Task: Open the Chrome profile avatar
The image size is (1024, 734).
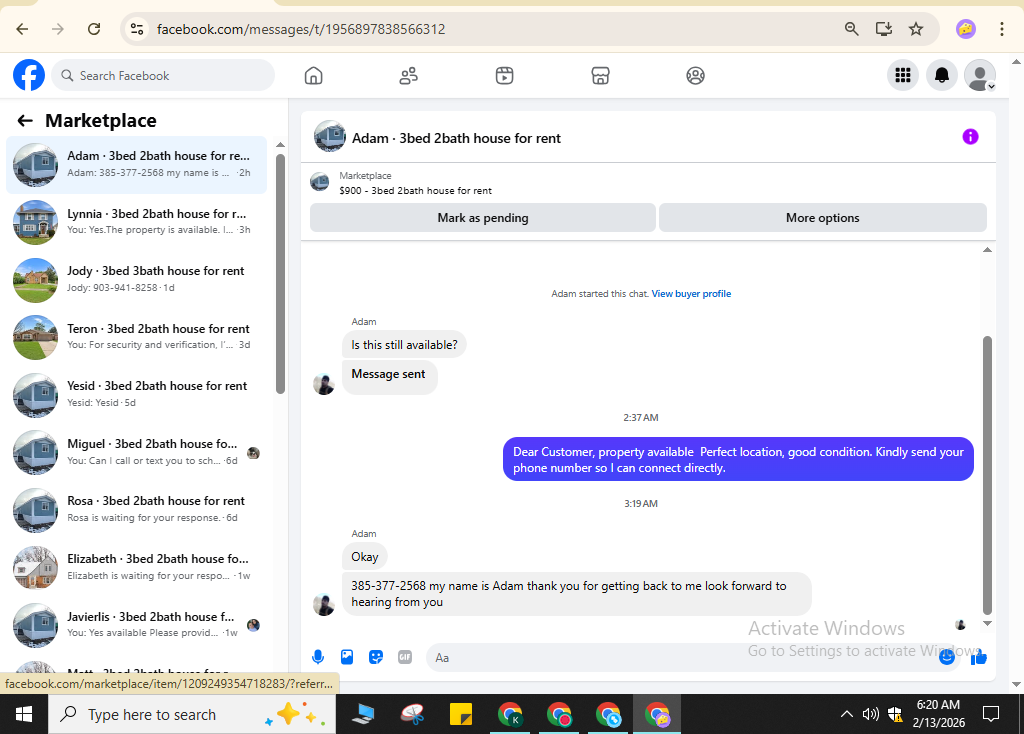Action: pyautogui.click(x=965, y=29)
